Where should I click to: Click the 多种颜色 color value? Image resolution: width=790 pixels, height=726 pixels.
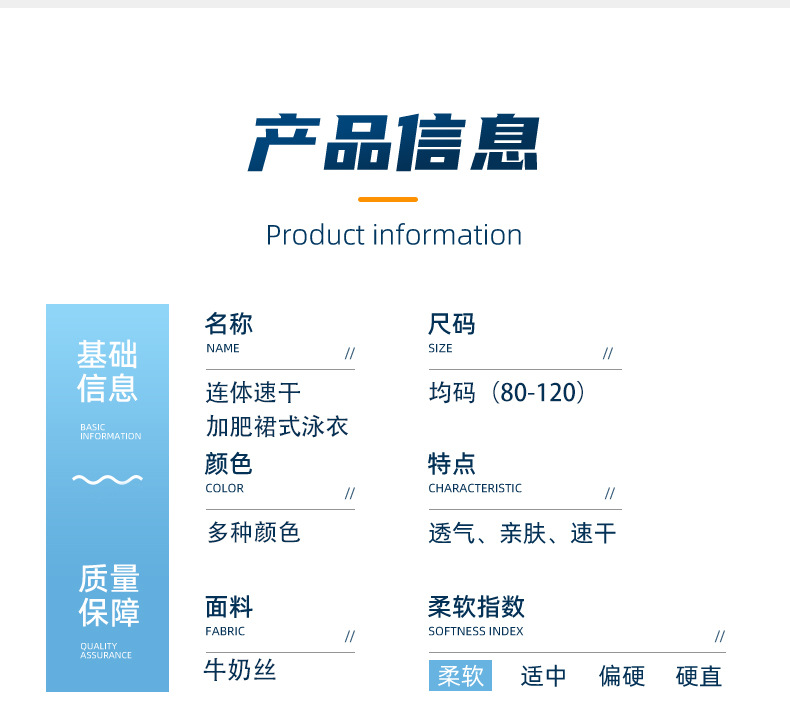pos(253,533)
